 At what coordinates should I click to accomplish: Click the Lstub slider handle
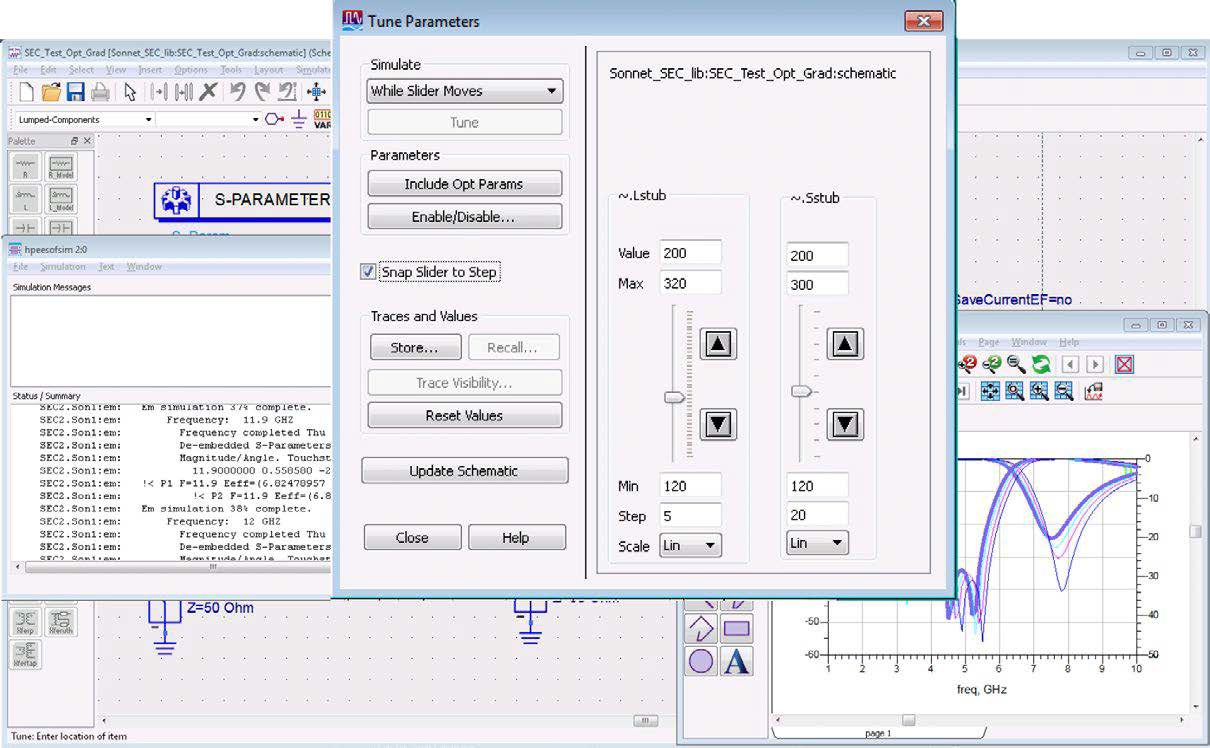tap(675, 397)
